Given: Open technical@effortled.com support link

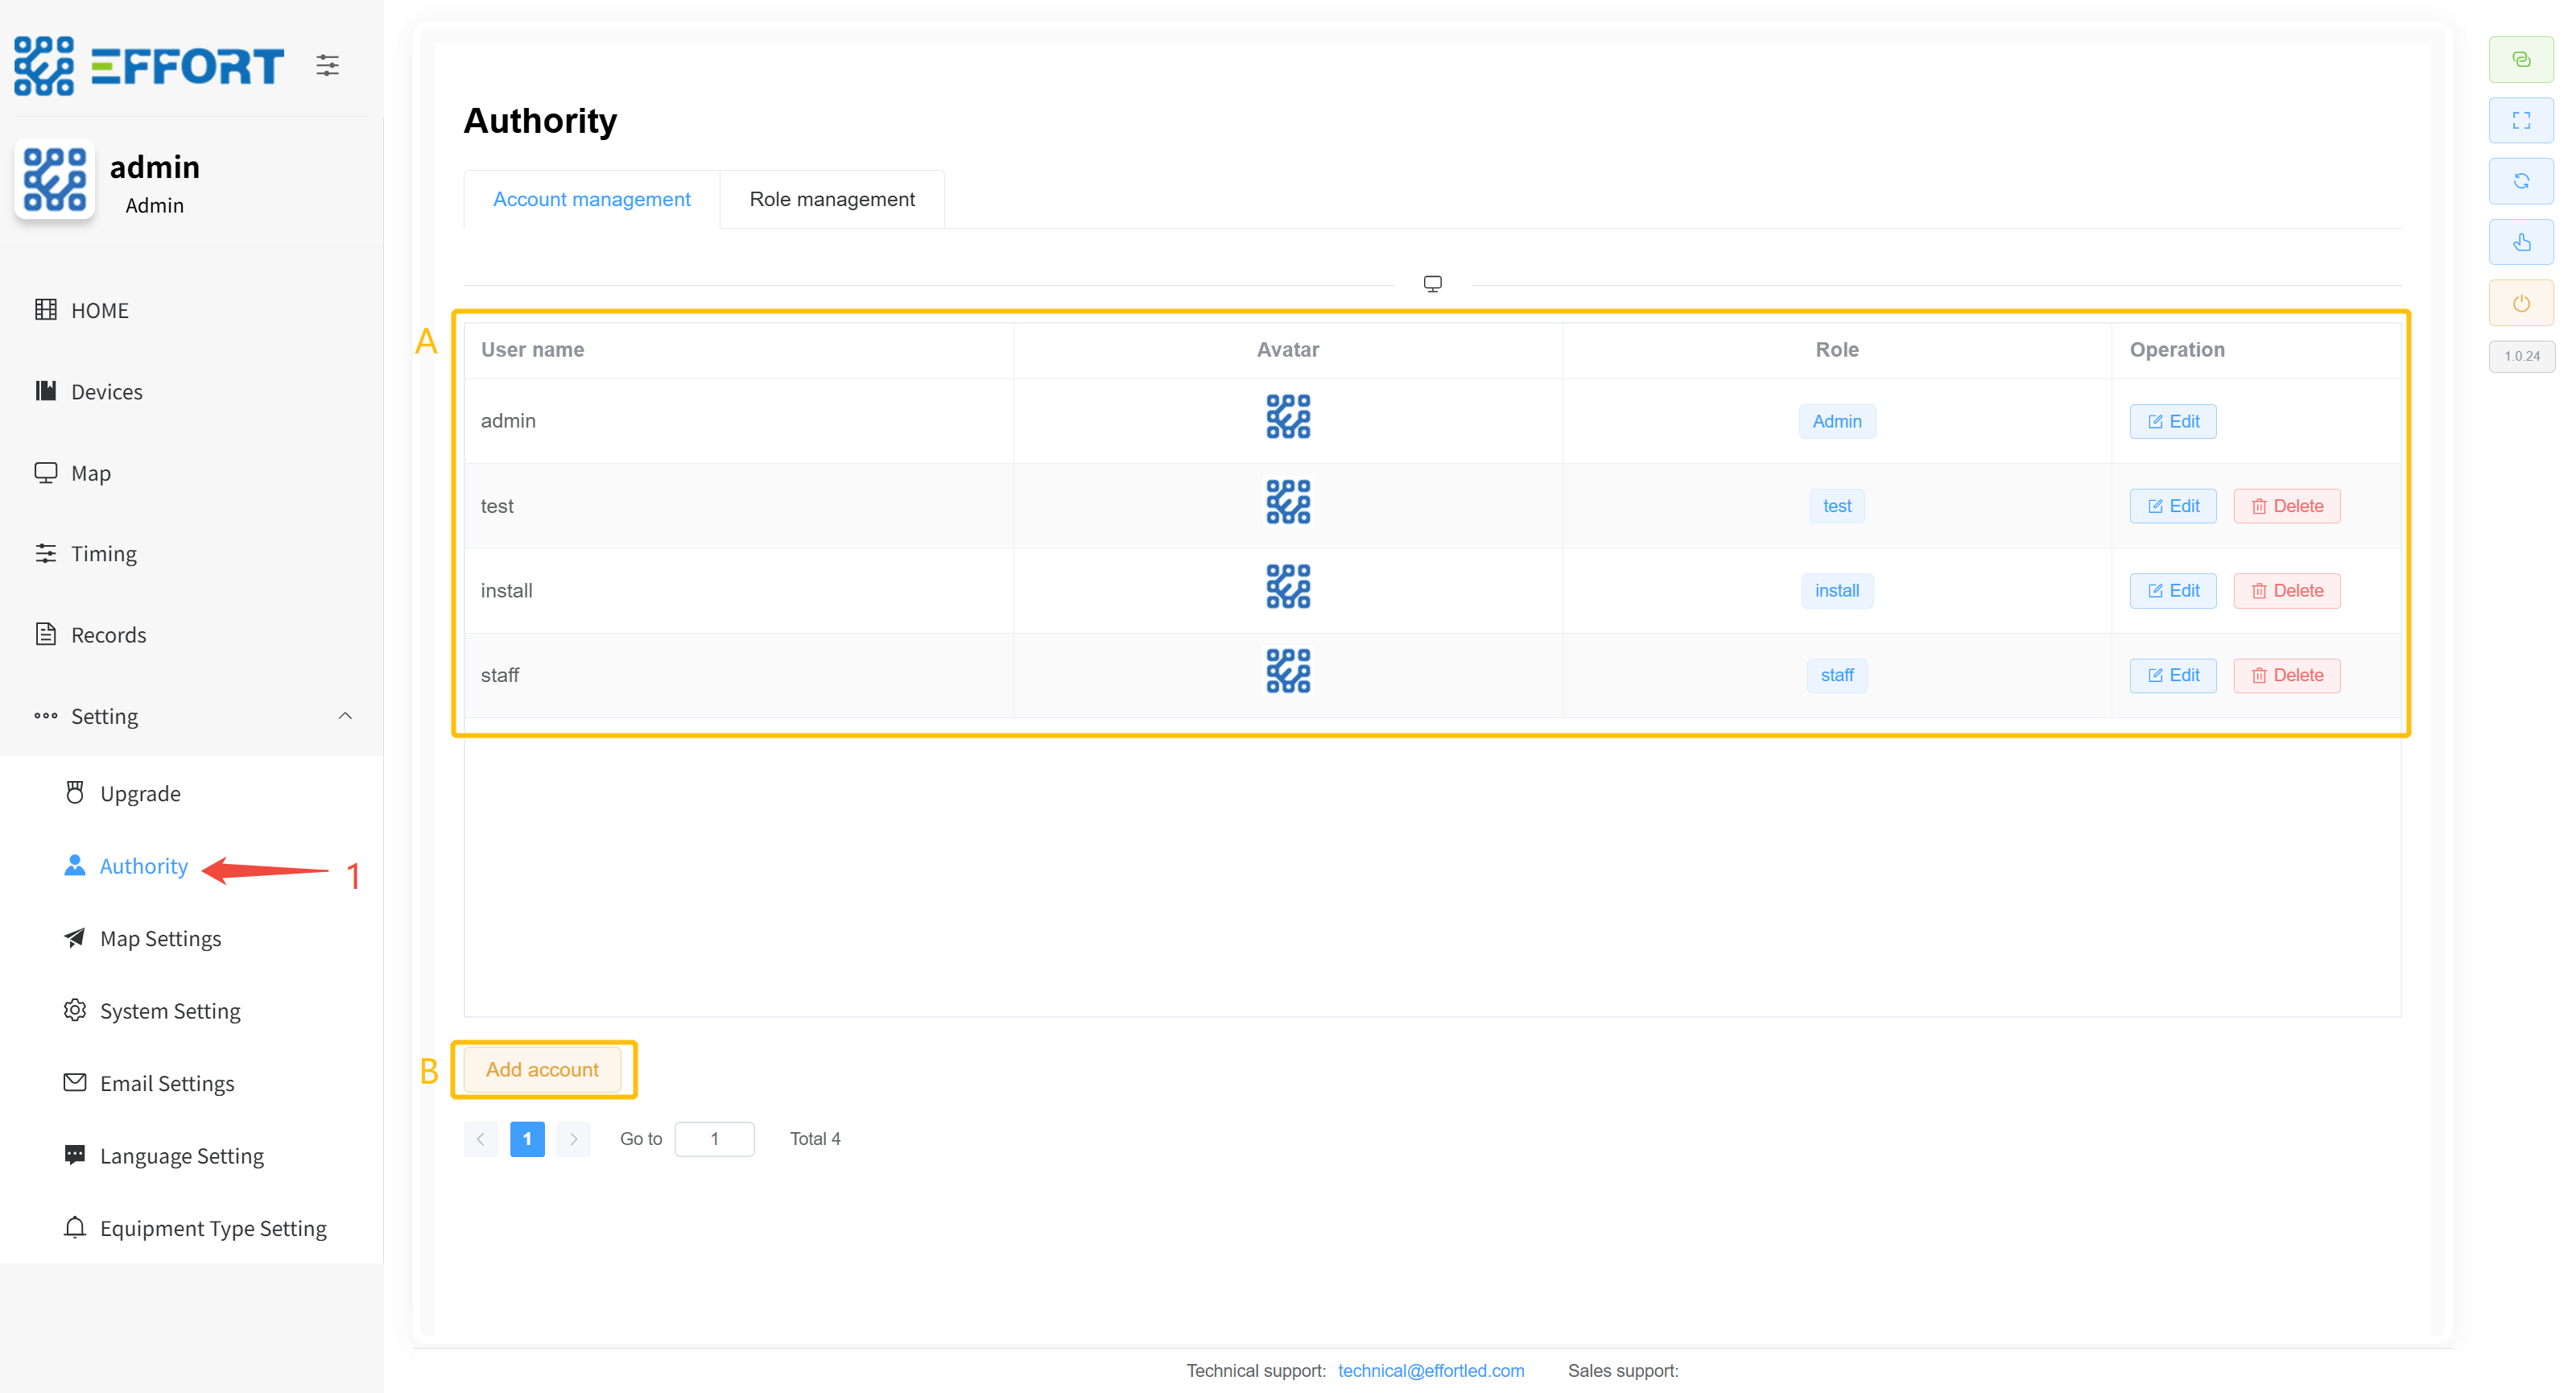Looking at the screenshot, I should click(x=1430, y=1370).
